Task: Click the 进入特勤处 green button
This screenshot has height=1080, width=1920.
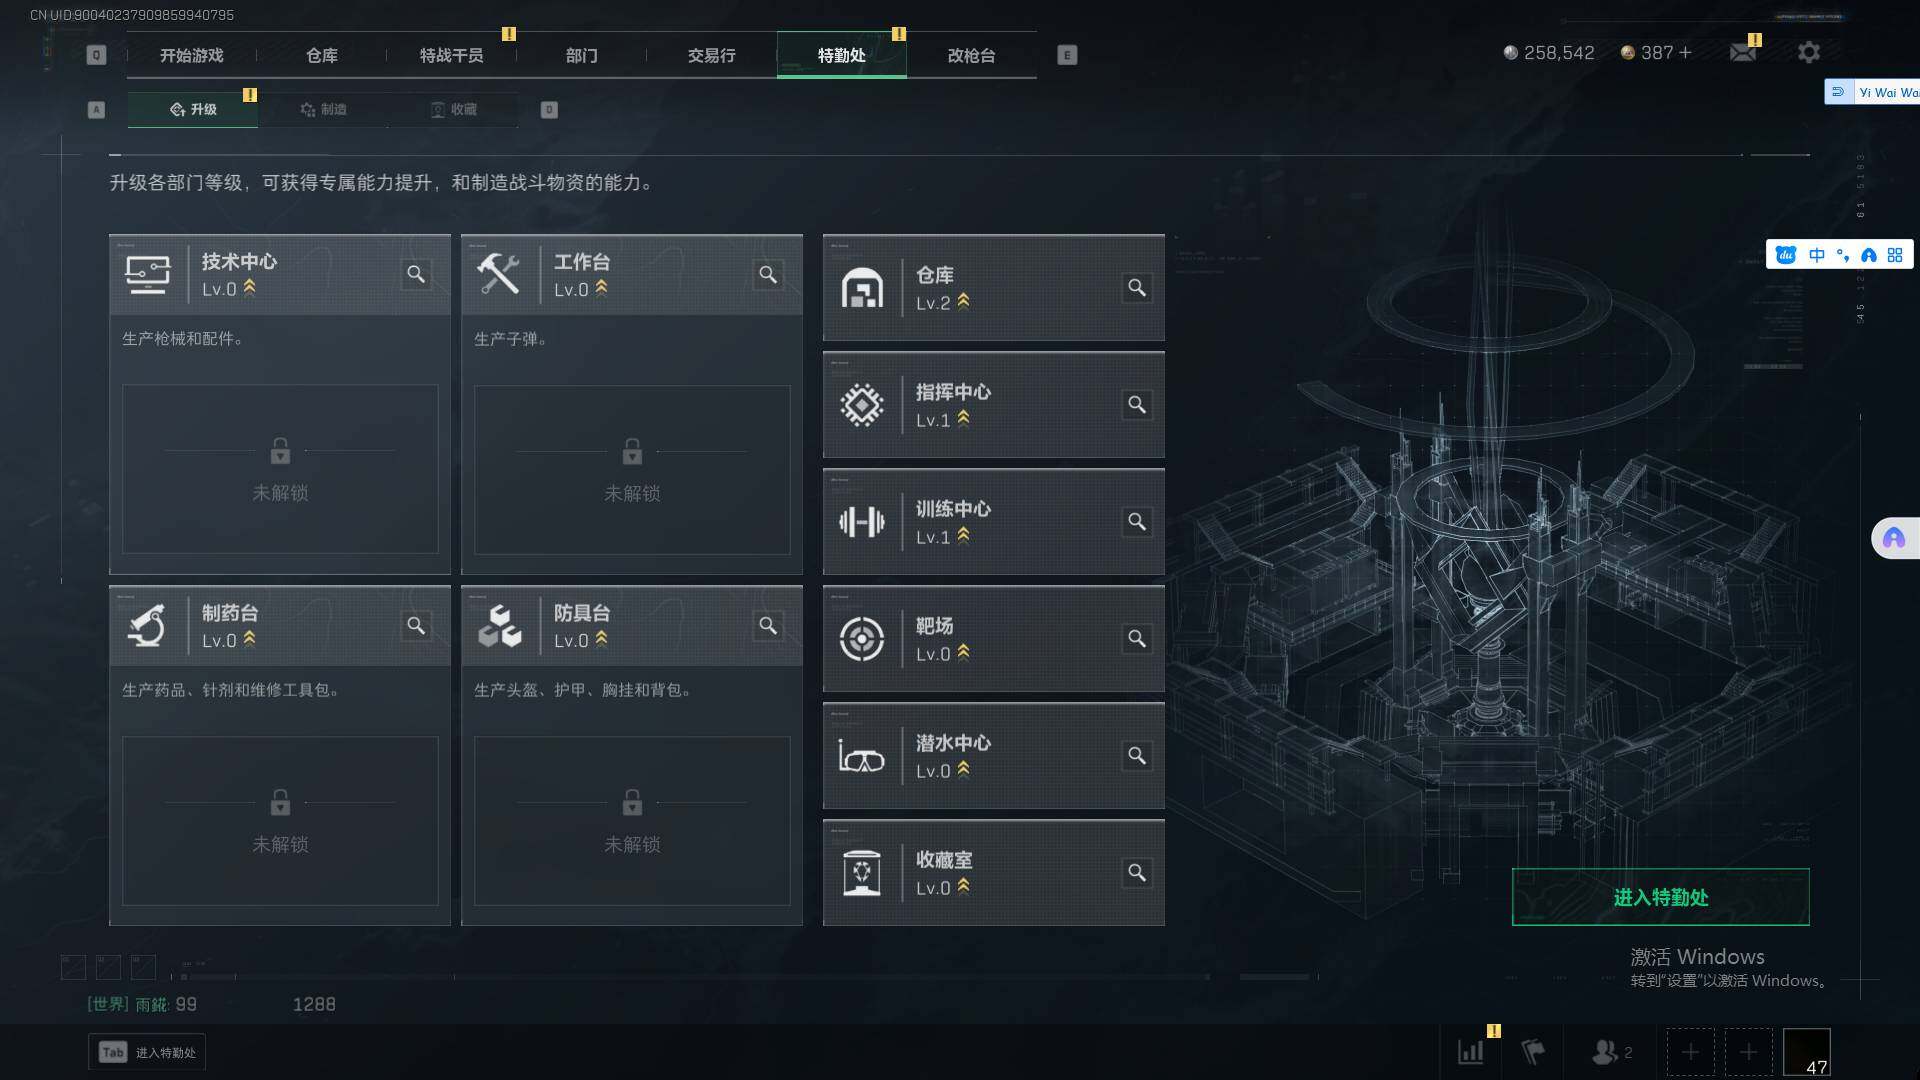Action: [x=1661, y=897]
